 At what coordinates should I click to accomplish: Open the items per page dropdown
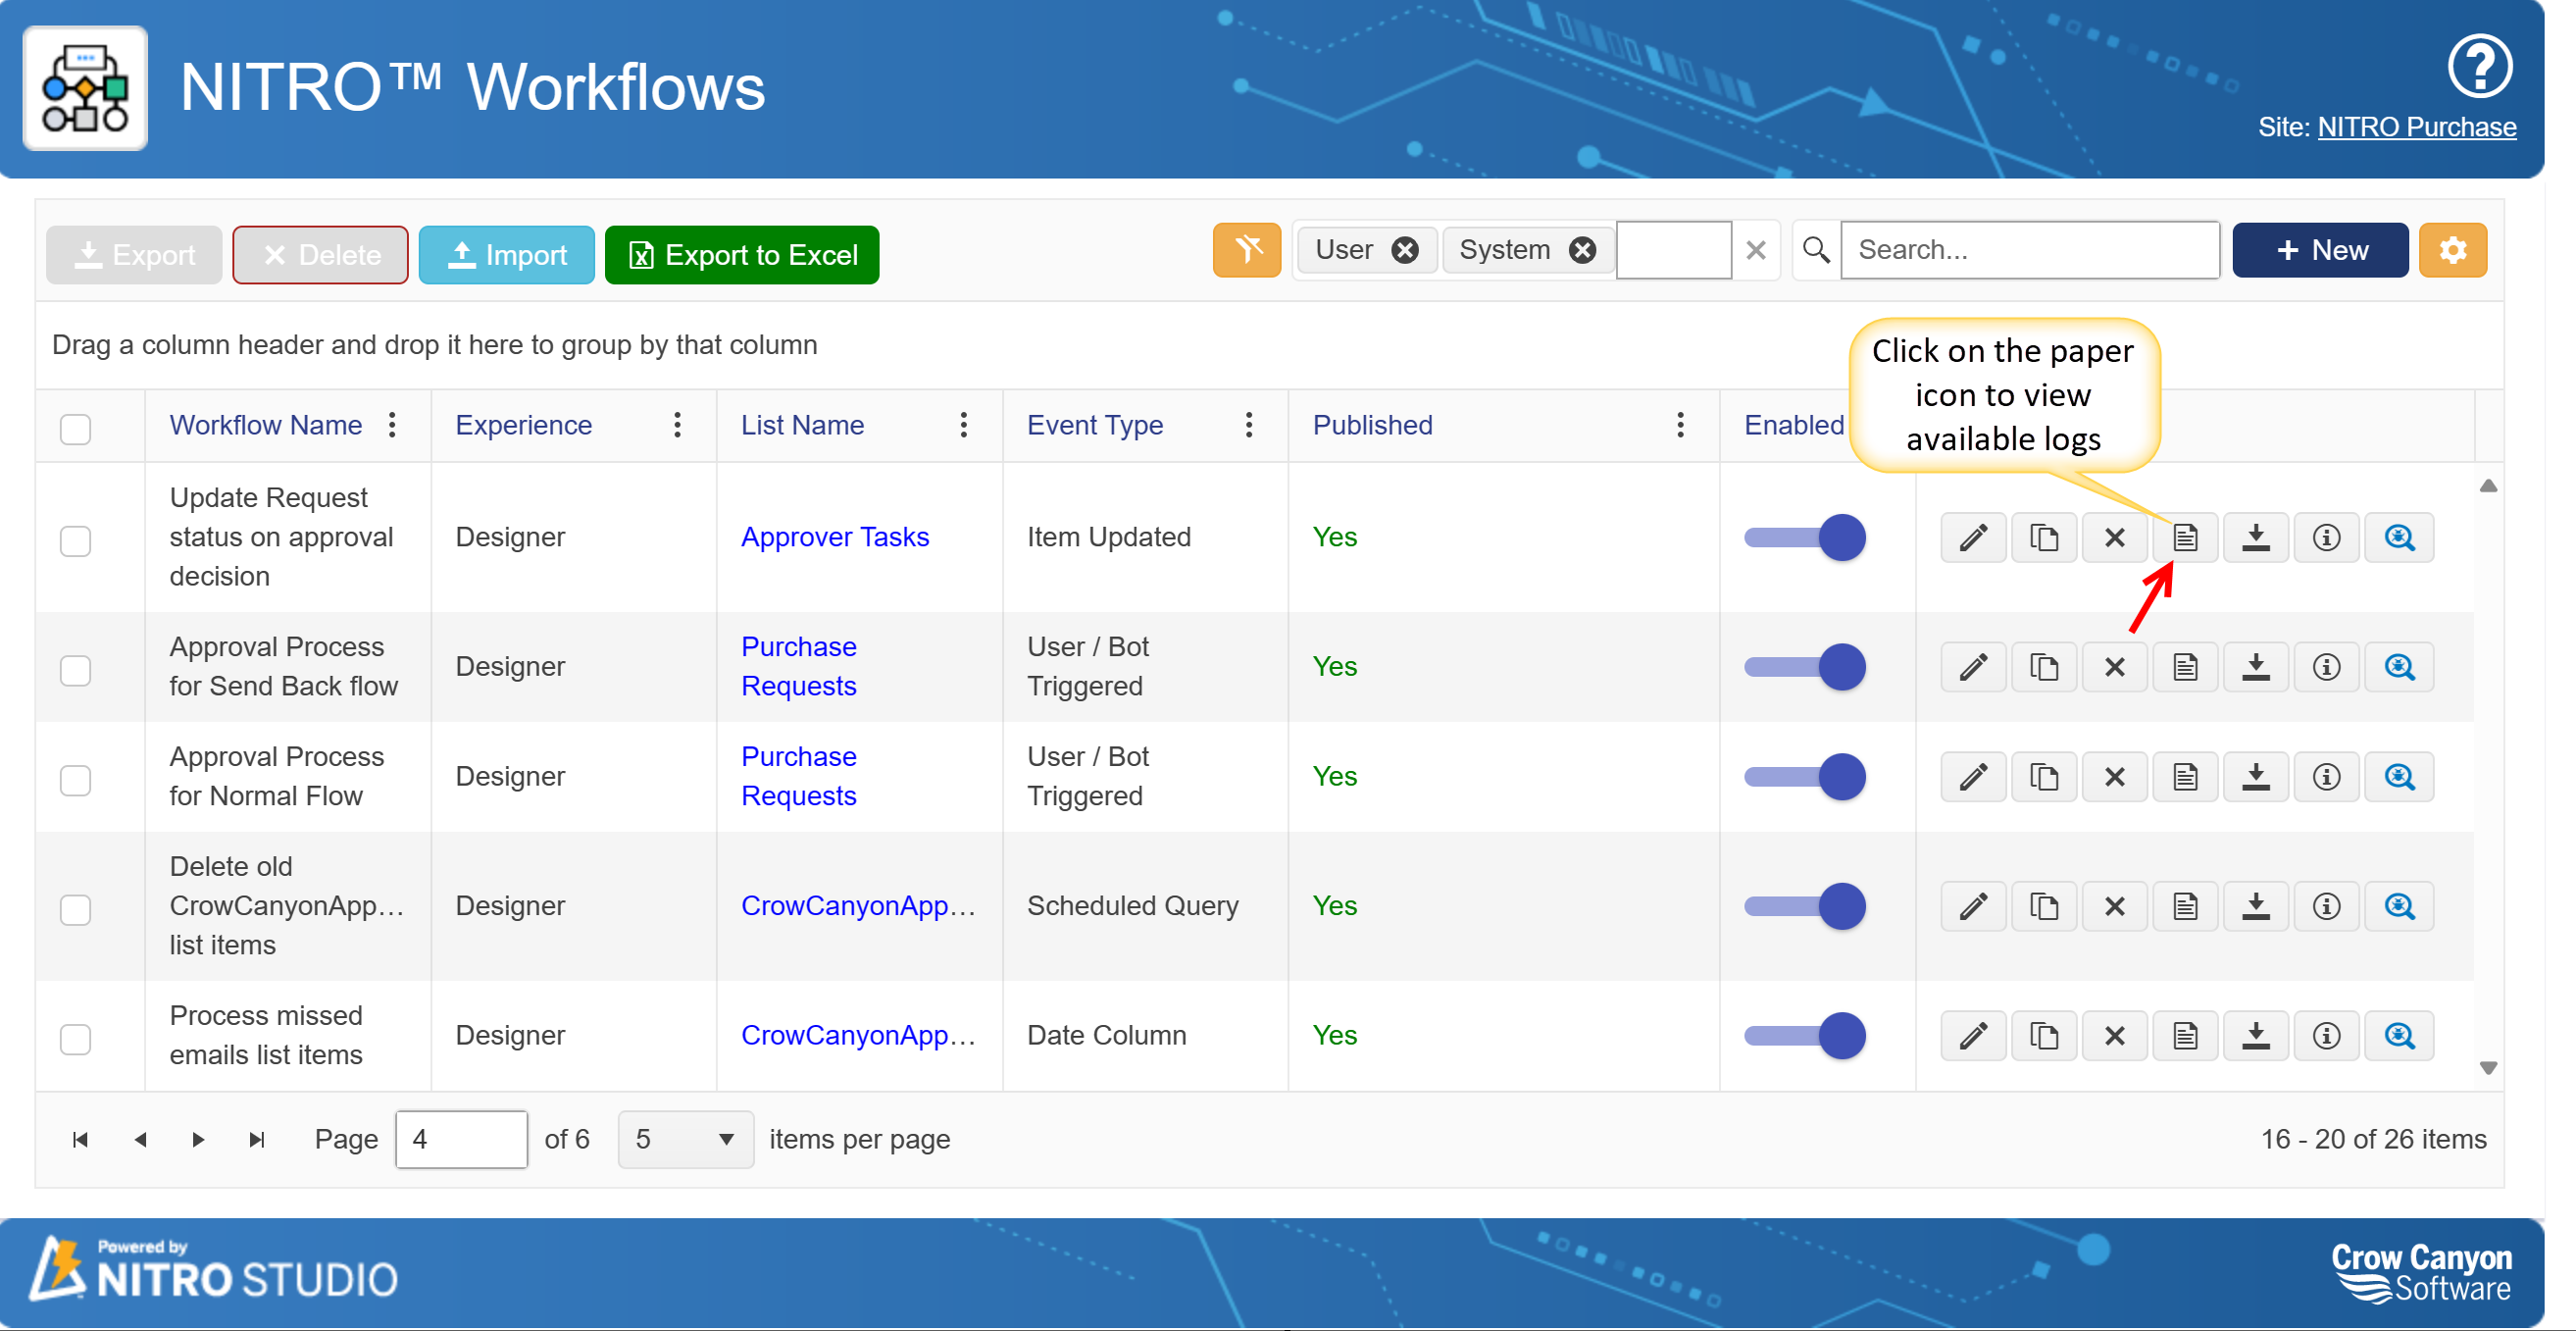coord(685,1139)
